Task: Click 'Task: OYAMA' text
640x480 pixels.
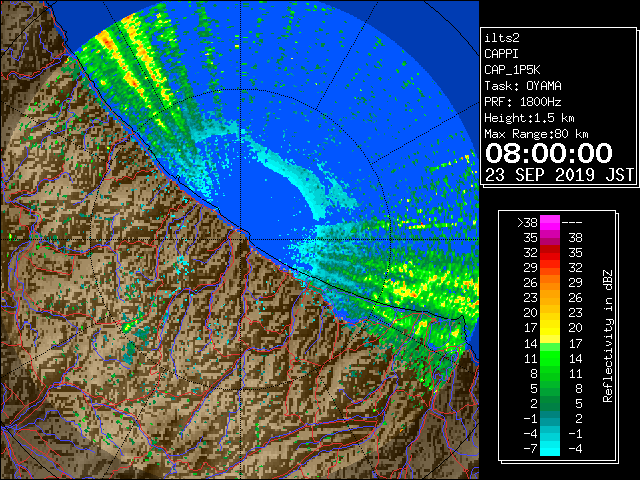Action: click(x=523, y=86)
